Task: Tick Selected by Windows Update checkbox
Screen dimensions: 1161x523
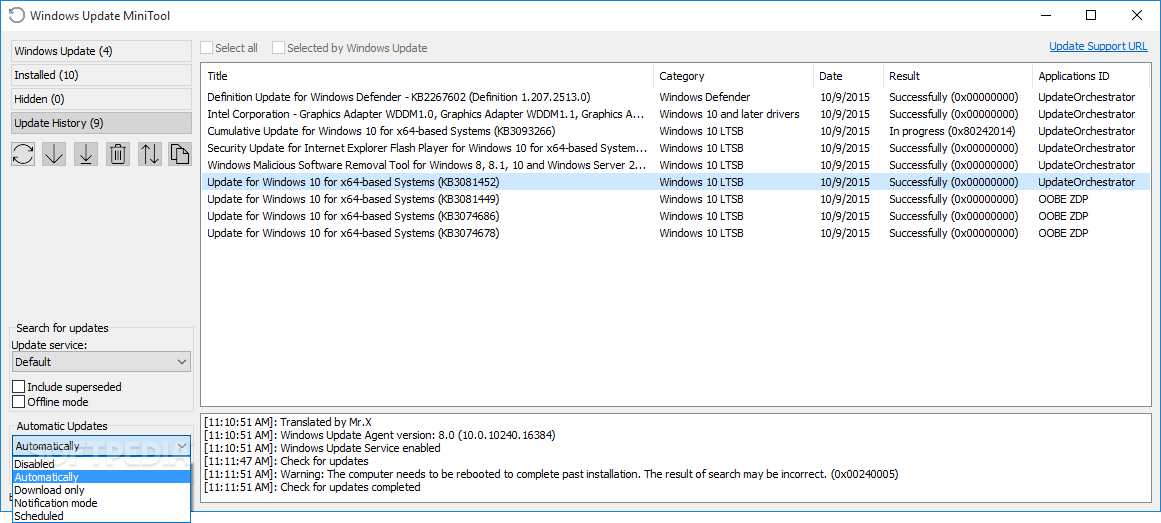Action: pos(278,47)
